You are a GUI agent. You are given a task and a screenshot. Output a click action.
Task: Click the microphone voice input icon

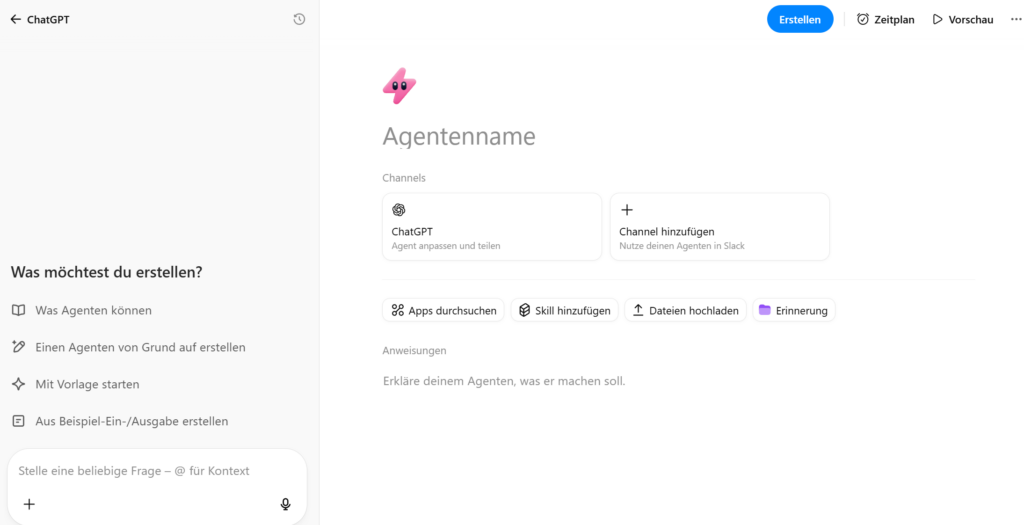[x=286, y=504]
